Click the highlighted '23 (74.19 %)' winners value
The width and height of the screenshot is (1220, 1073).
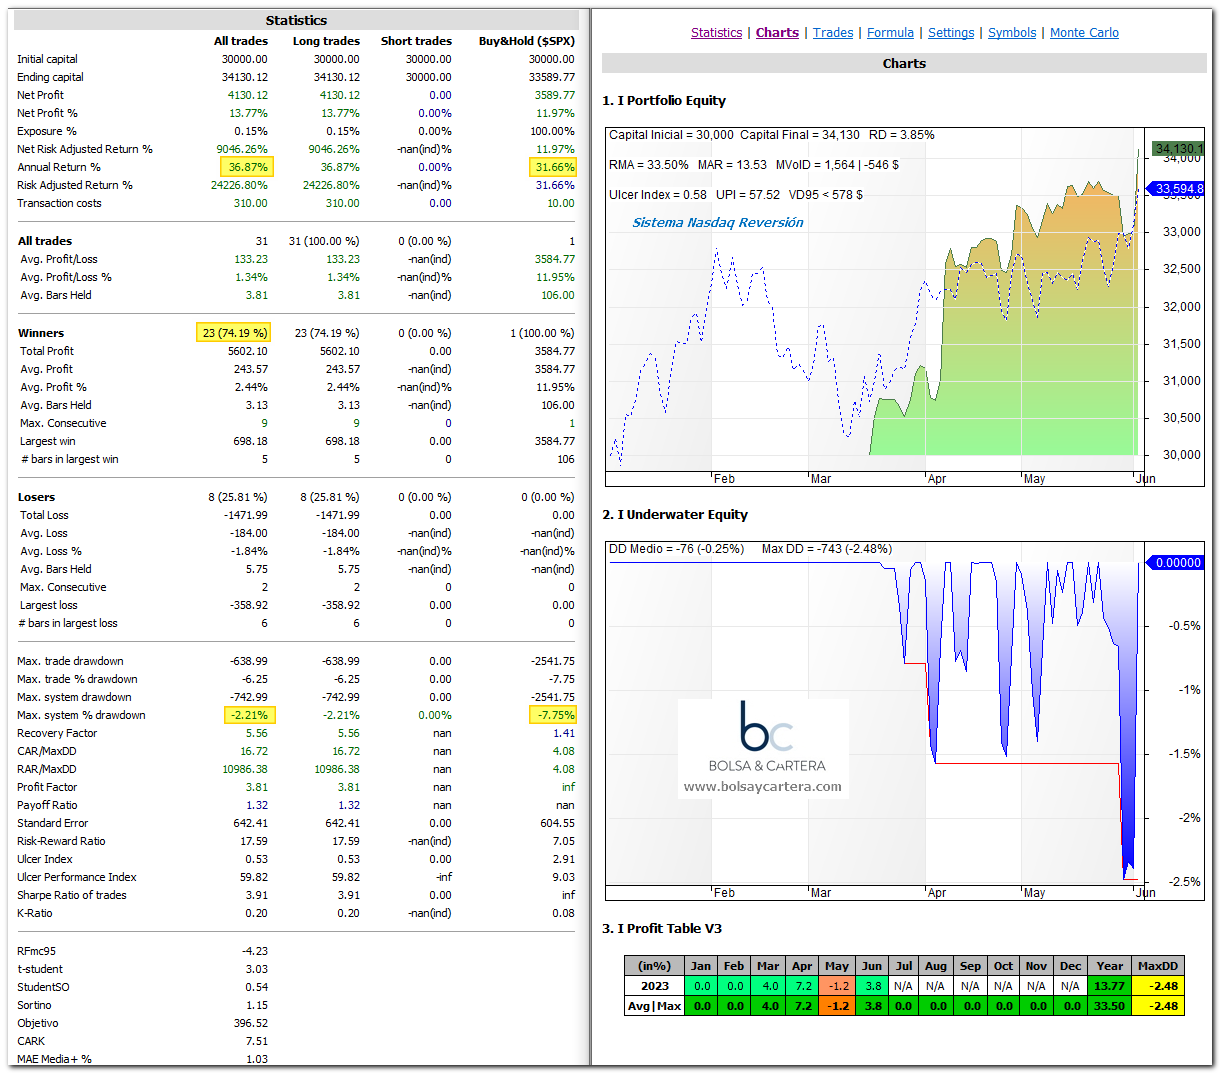coord(234,333)
